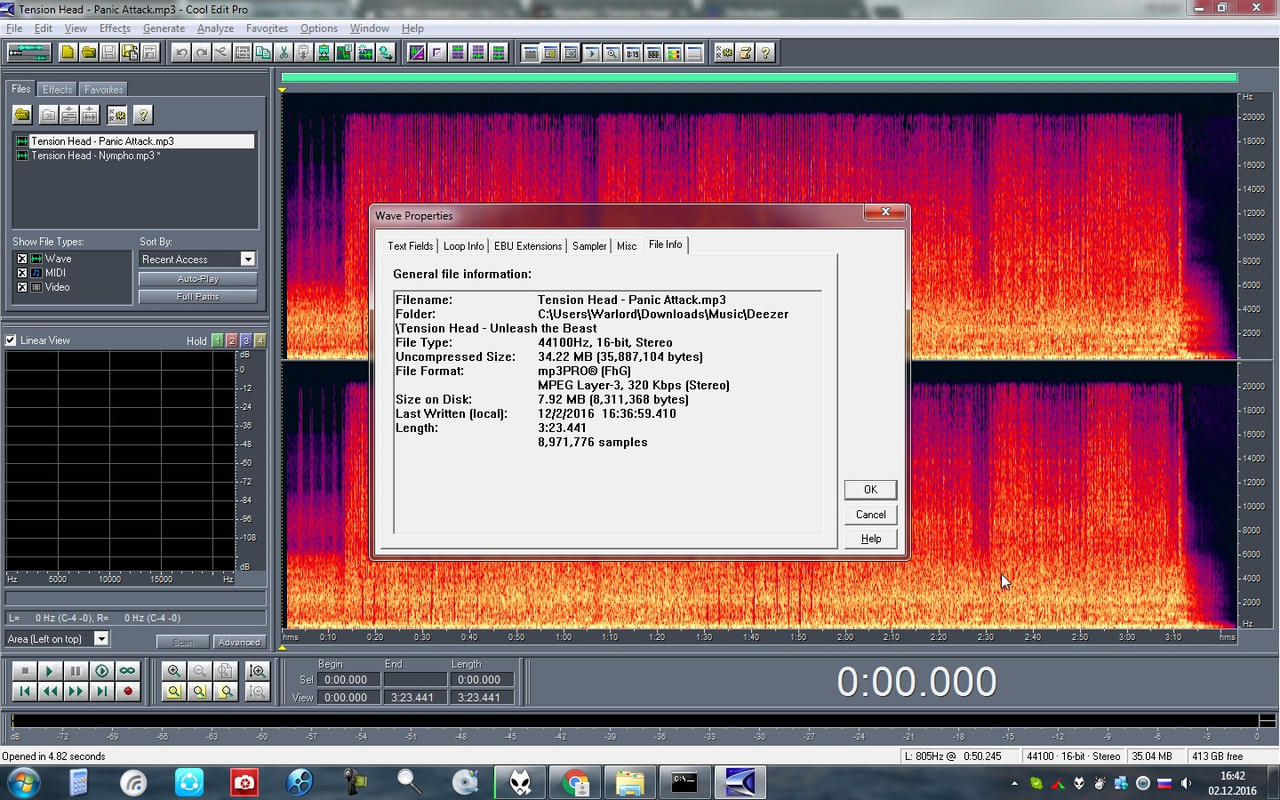Switch to the Effects tab in left panel
The image size is (1280, 800).
pos(57,89)
